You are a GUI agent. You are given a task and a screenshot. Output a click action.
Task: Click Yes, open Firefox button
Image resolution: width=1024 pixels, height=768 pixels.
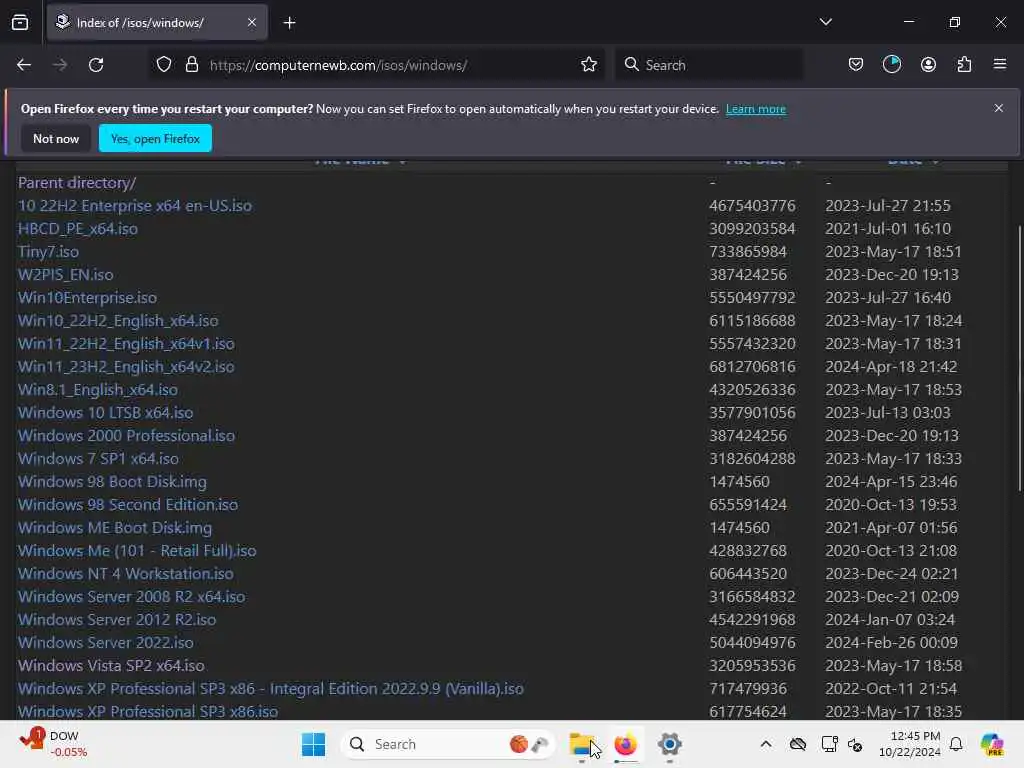tap(155, 138)
